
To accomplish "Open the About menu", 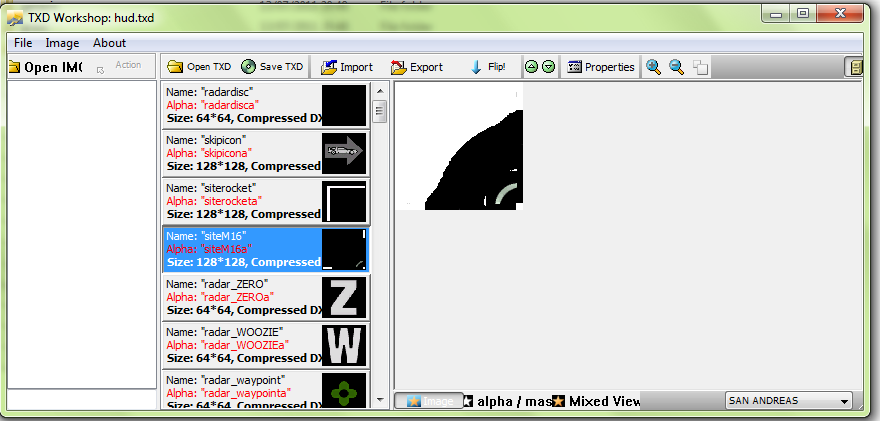I will [x=109, y=43].
